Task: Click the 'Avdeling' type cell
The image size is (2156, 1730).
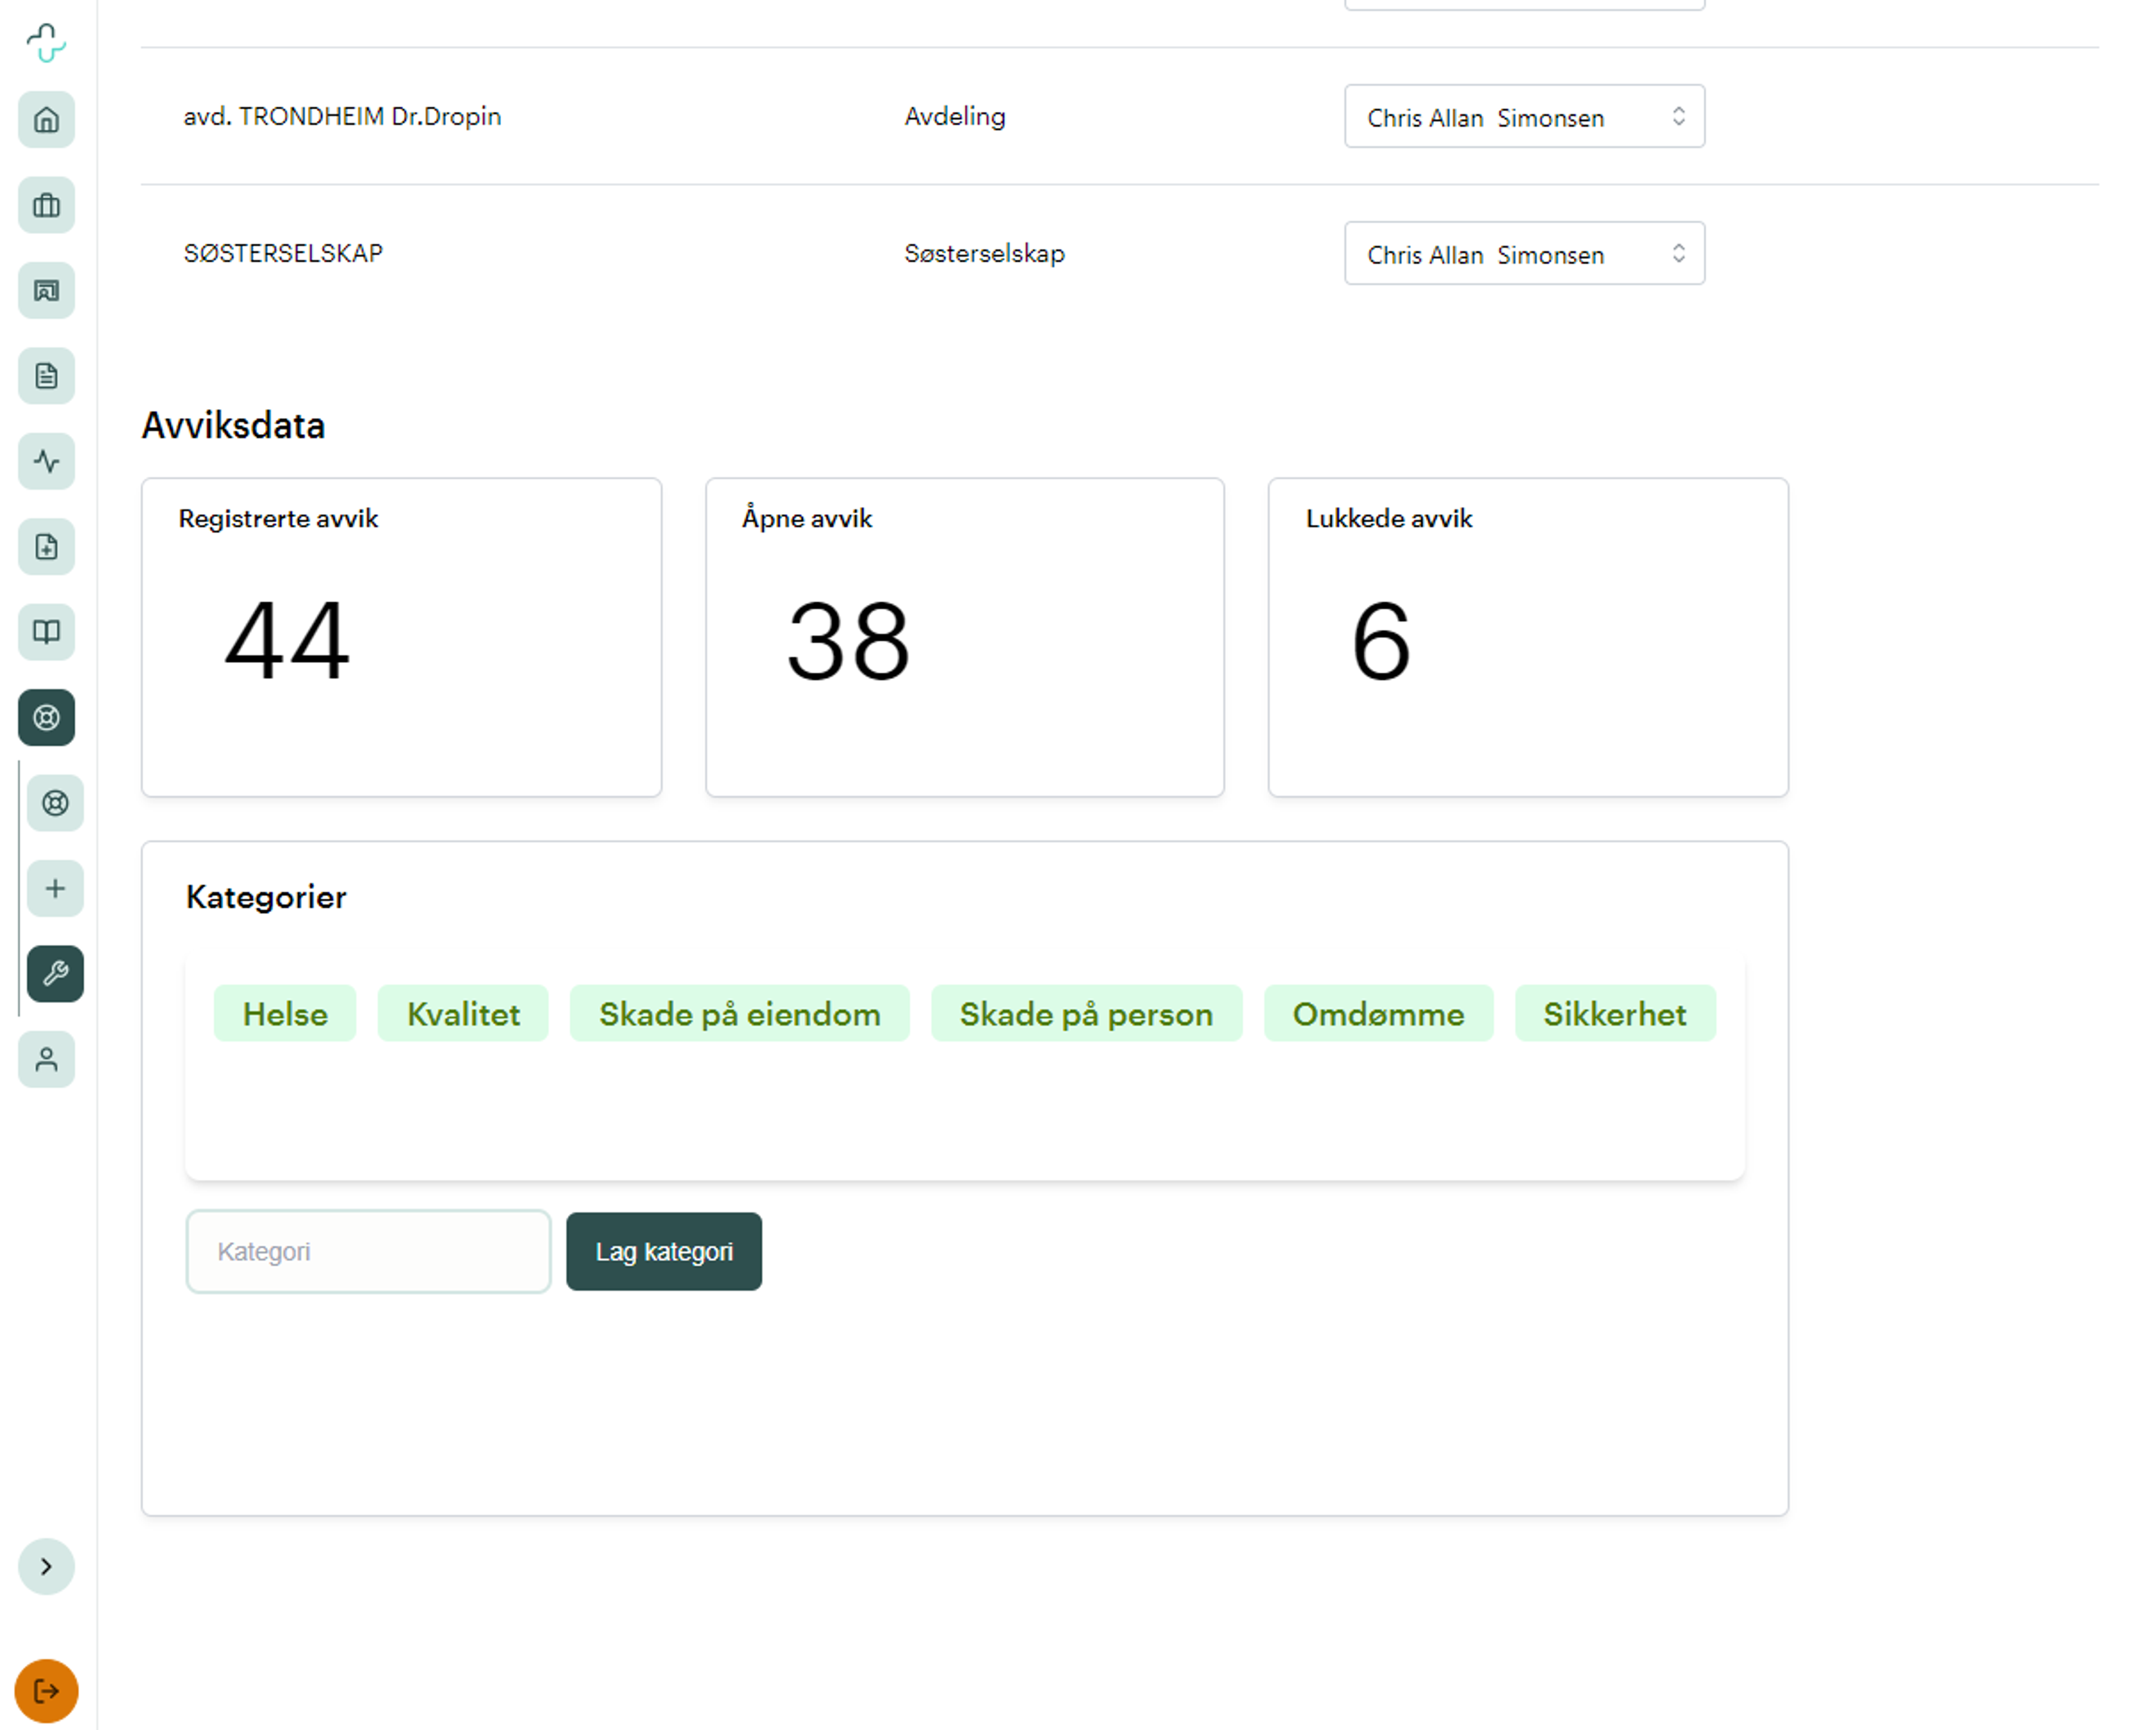Action: [x=955, y=116]
